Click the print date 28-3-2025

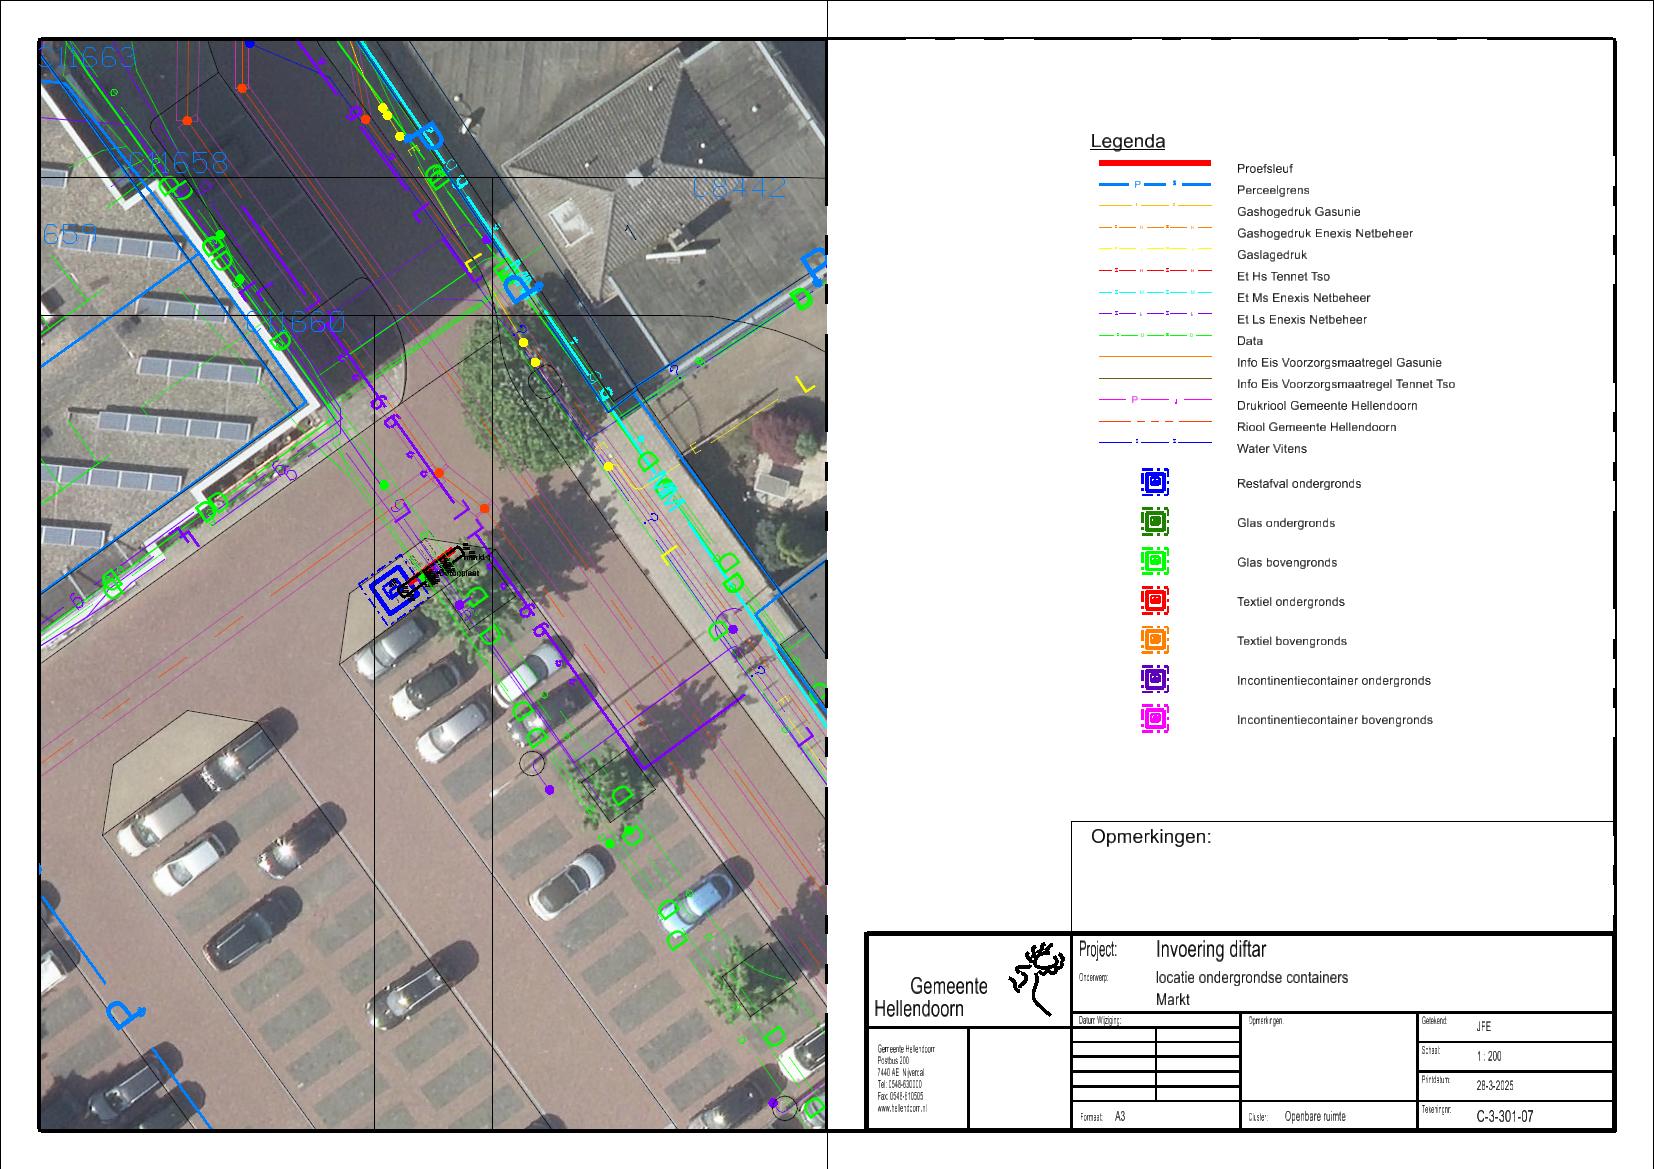pyautogui.click(x=1496, y=1086)
